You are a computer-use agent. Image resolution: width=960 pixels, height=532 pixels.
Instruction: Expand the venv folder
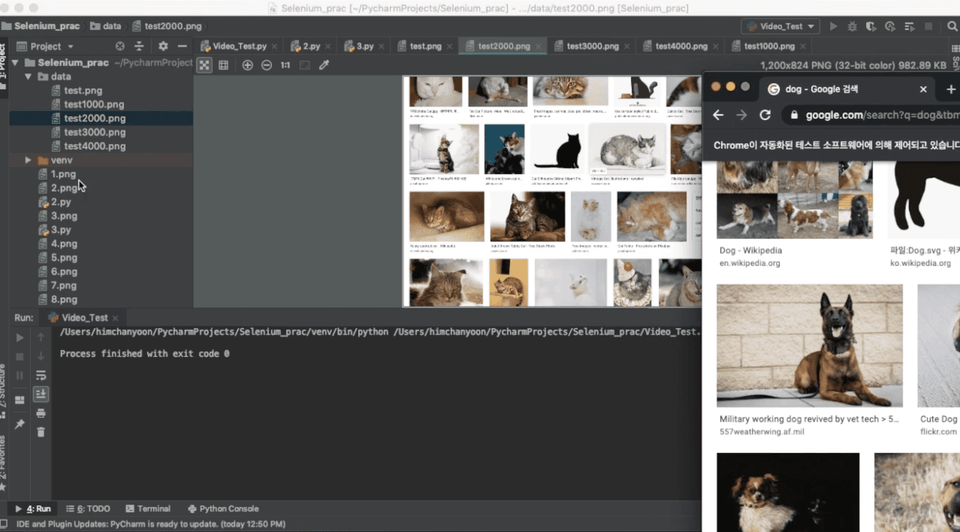point(28,160)
